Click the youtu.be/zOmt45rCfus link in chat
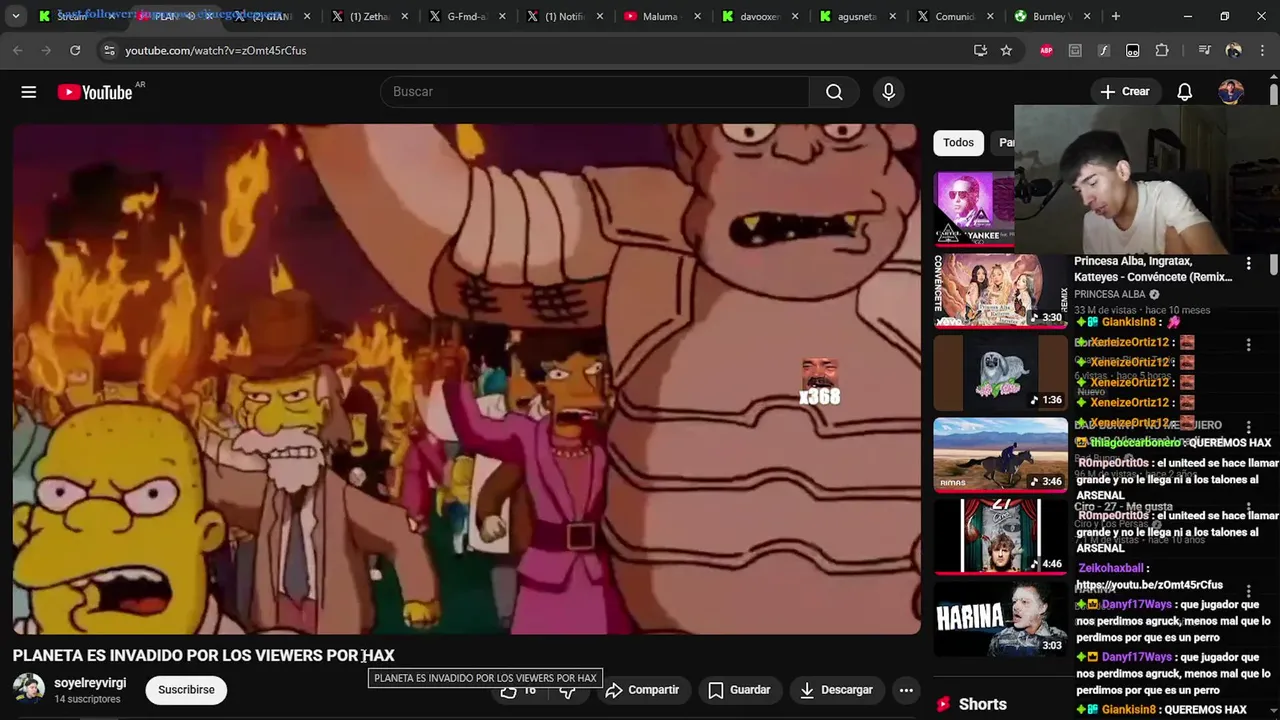 1149,585
